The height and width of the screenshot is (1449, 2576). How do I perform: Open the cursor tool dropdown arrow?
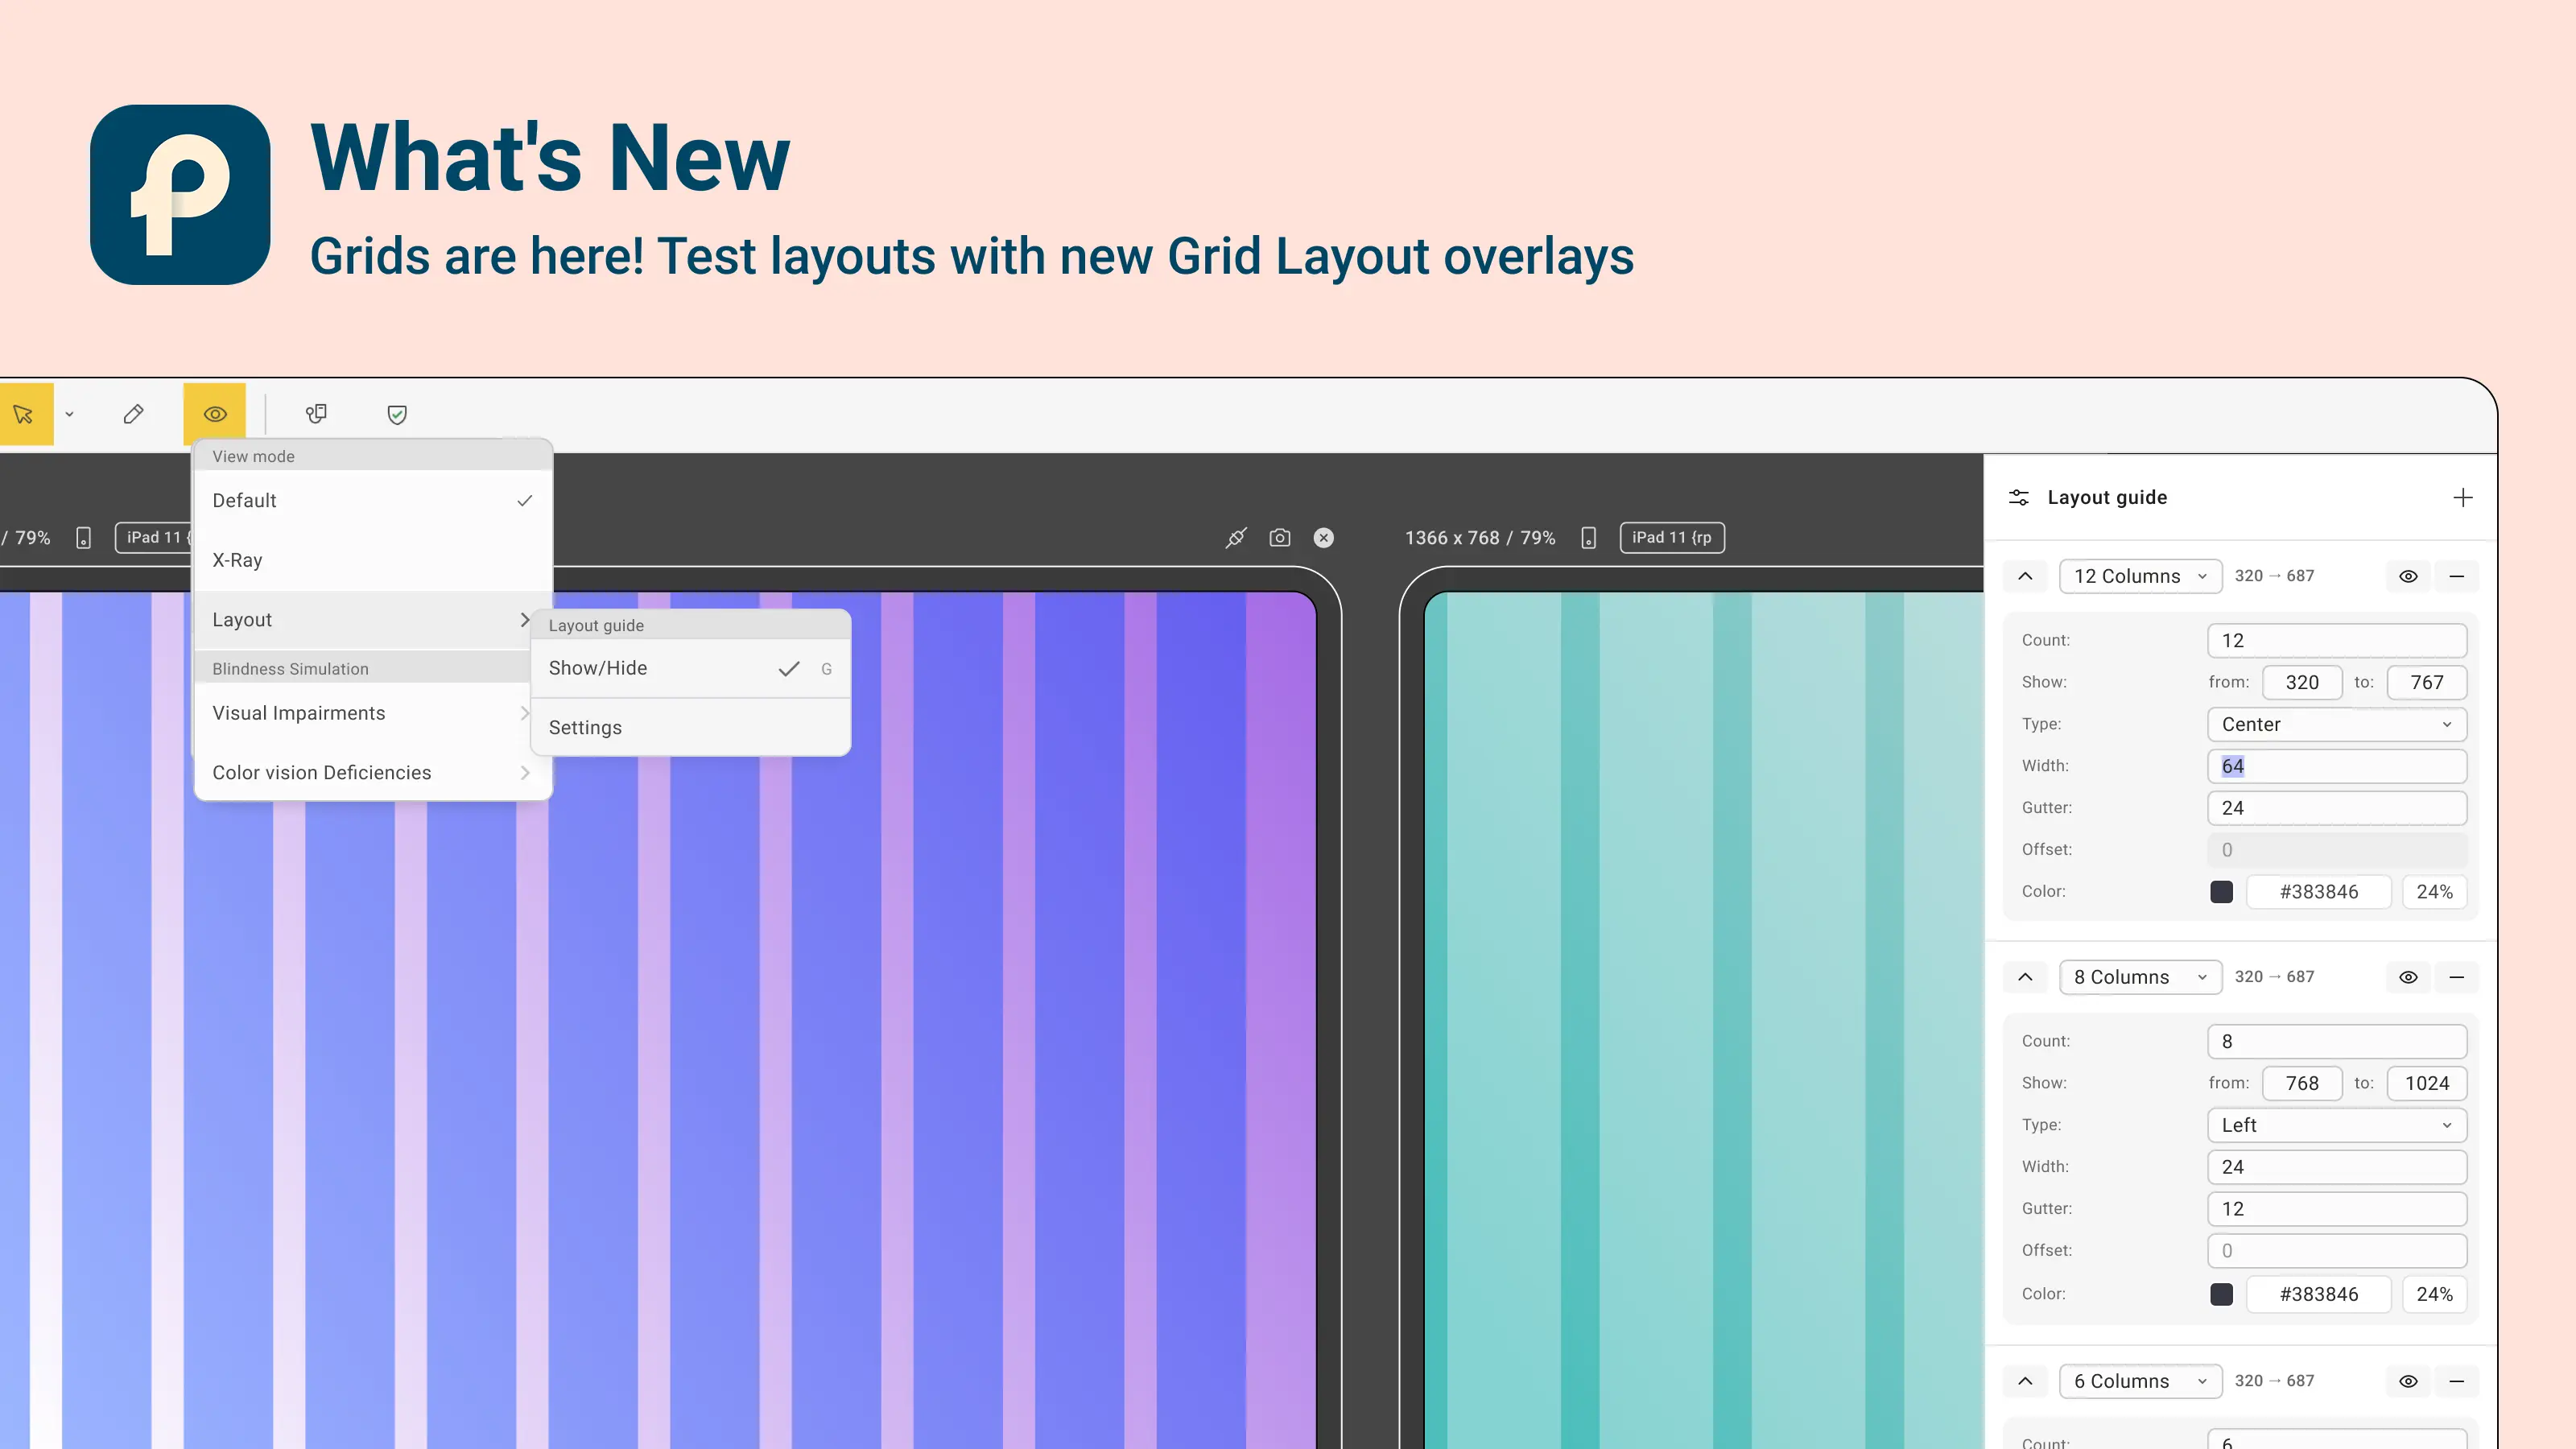[70, 414]
